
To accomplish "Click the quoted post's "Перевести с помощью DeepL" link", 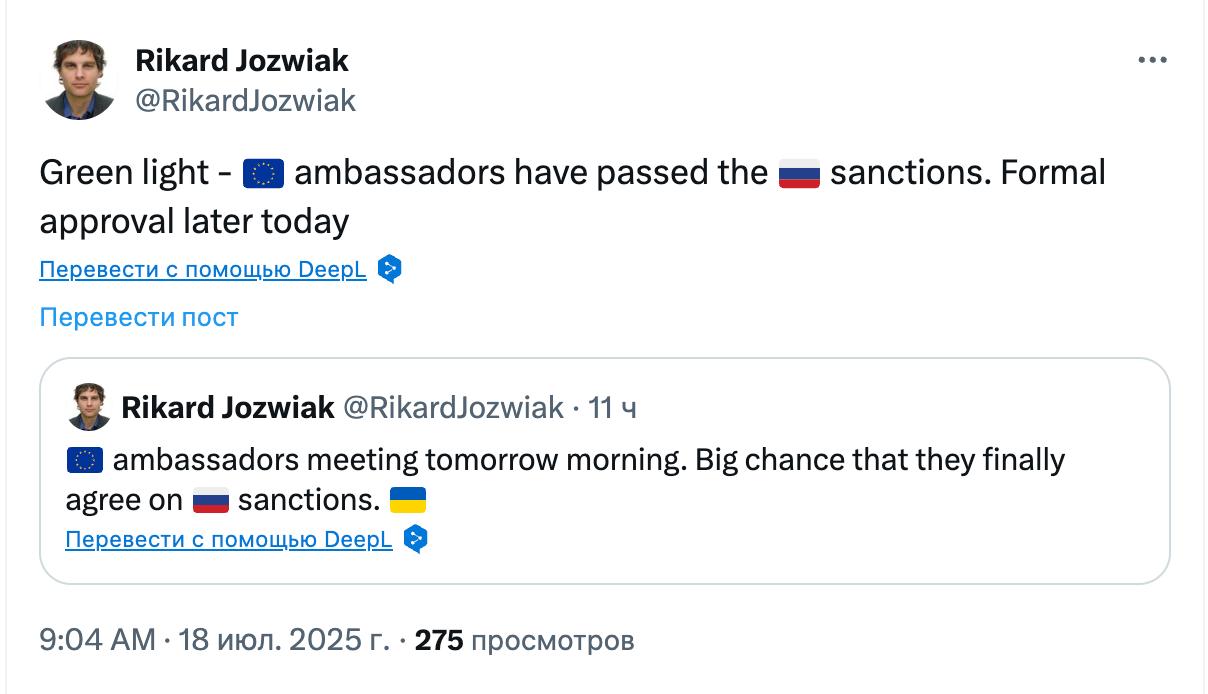I will (x=228, y=540).
